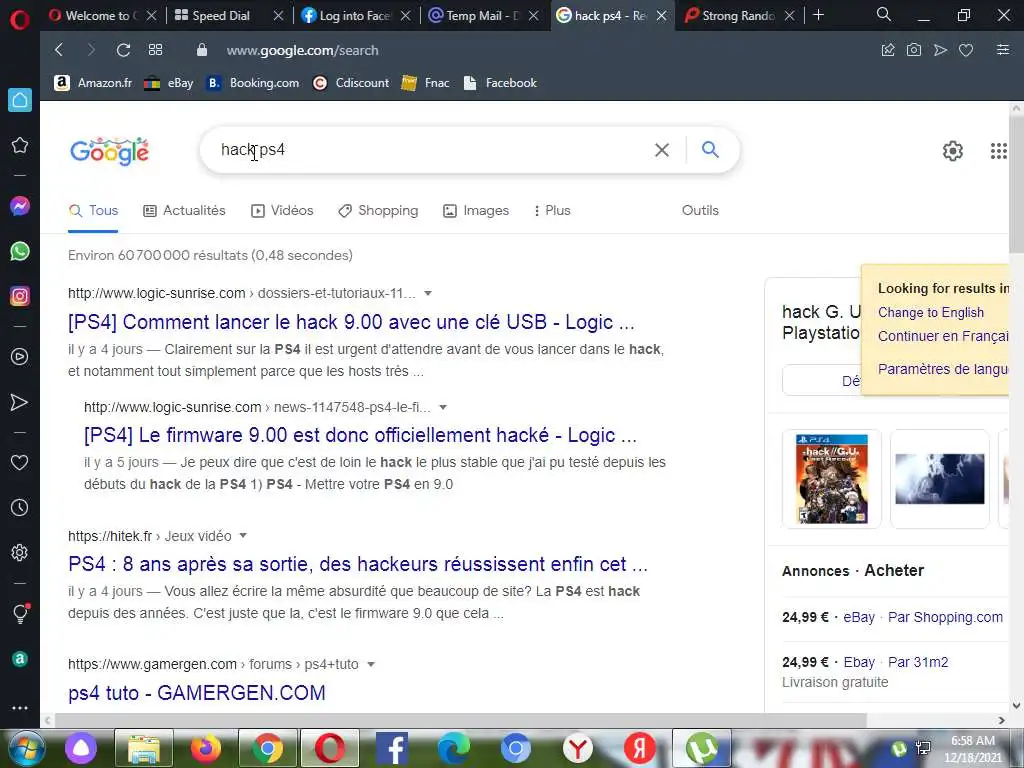
Task: Switch to the Actualités tab
Action: tap(185, 210)
